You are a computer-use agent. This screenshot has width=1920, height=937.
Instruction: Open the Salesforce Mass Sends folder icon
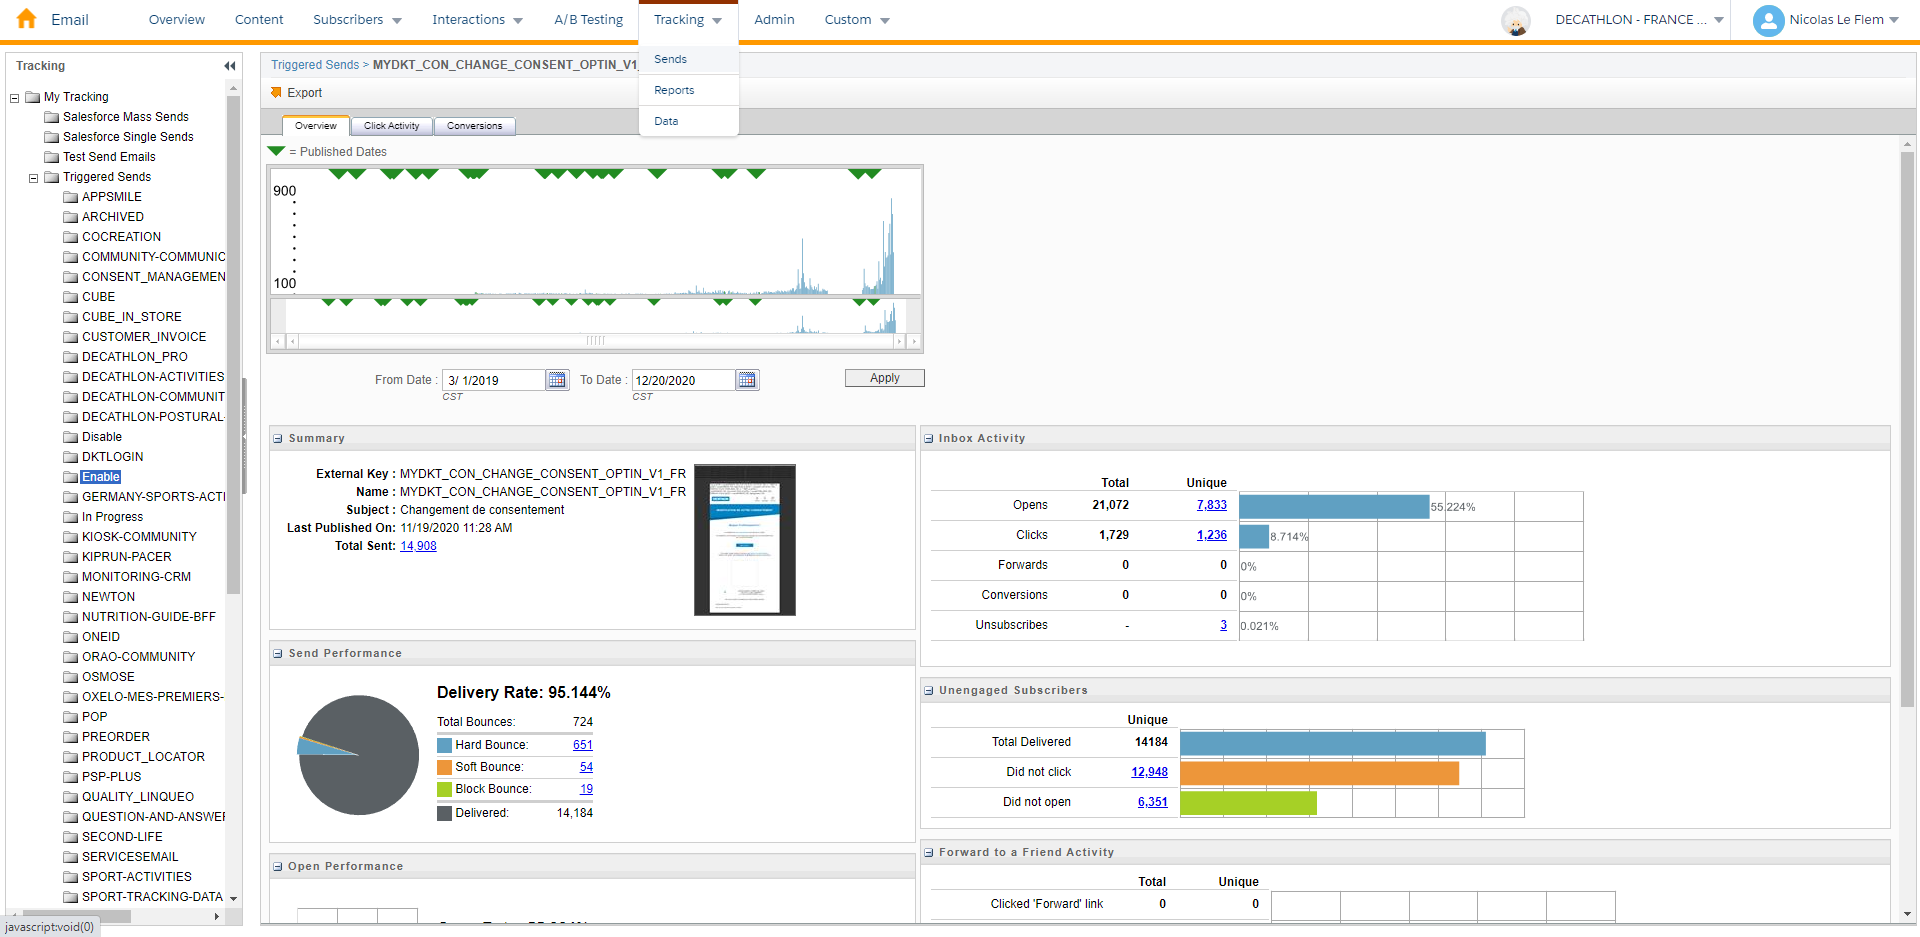[x=51, y=117]
